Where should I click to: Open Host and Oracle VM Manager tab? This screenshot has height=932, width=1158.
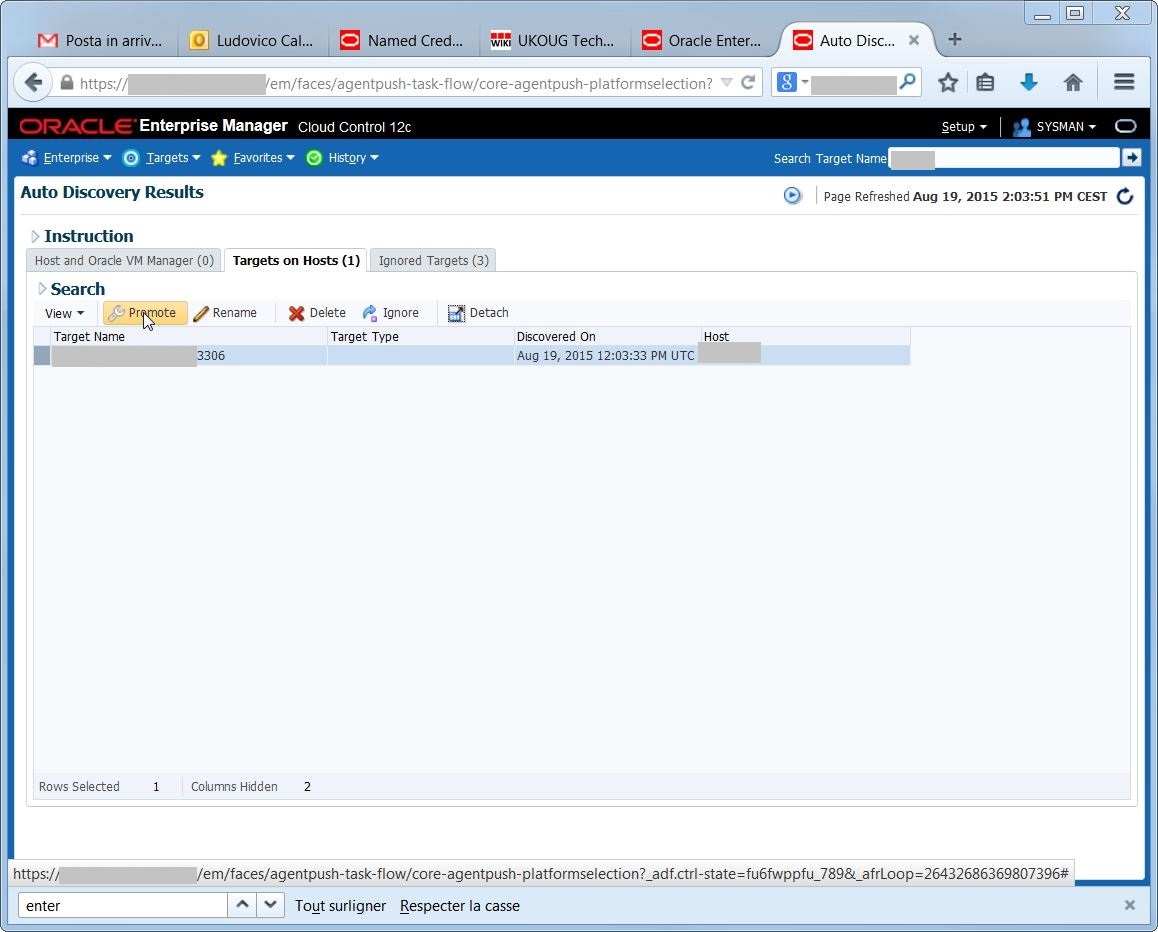pyautogui.click(x=124, y=260)
